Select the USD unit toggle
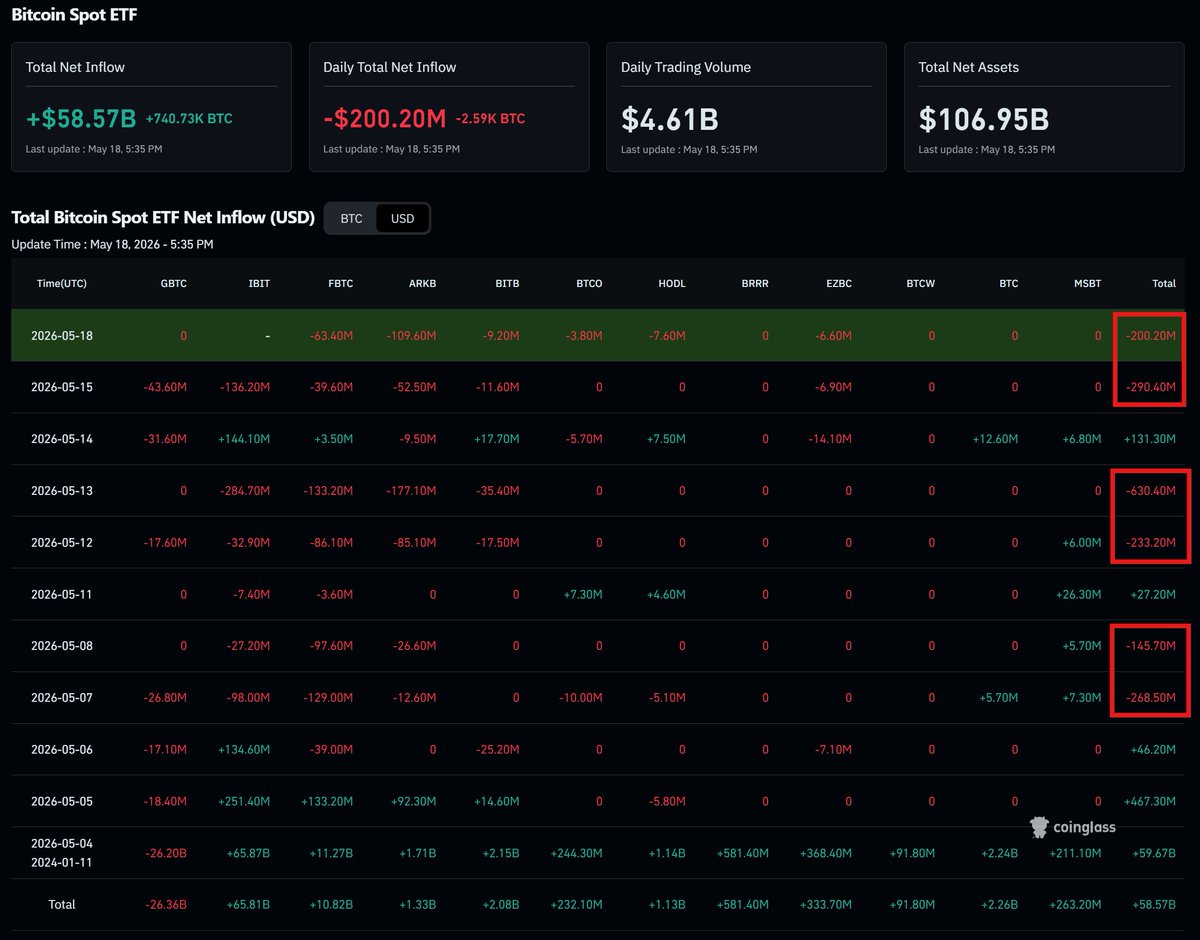 [x=402, y=218]
